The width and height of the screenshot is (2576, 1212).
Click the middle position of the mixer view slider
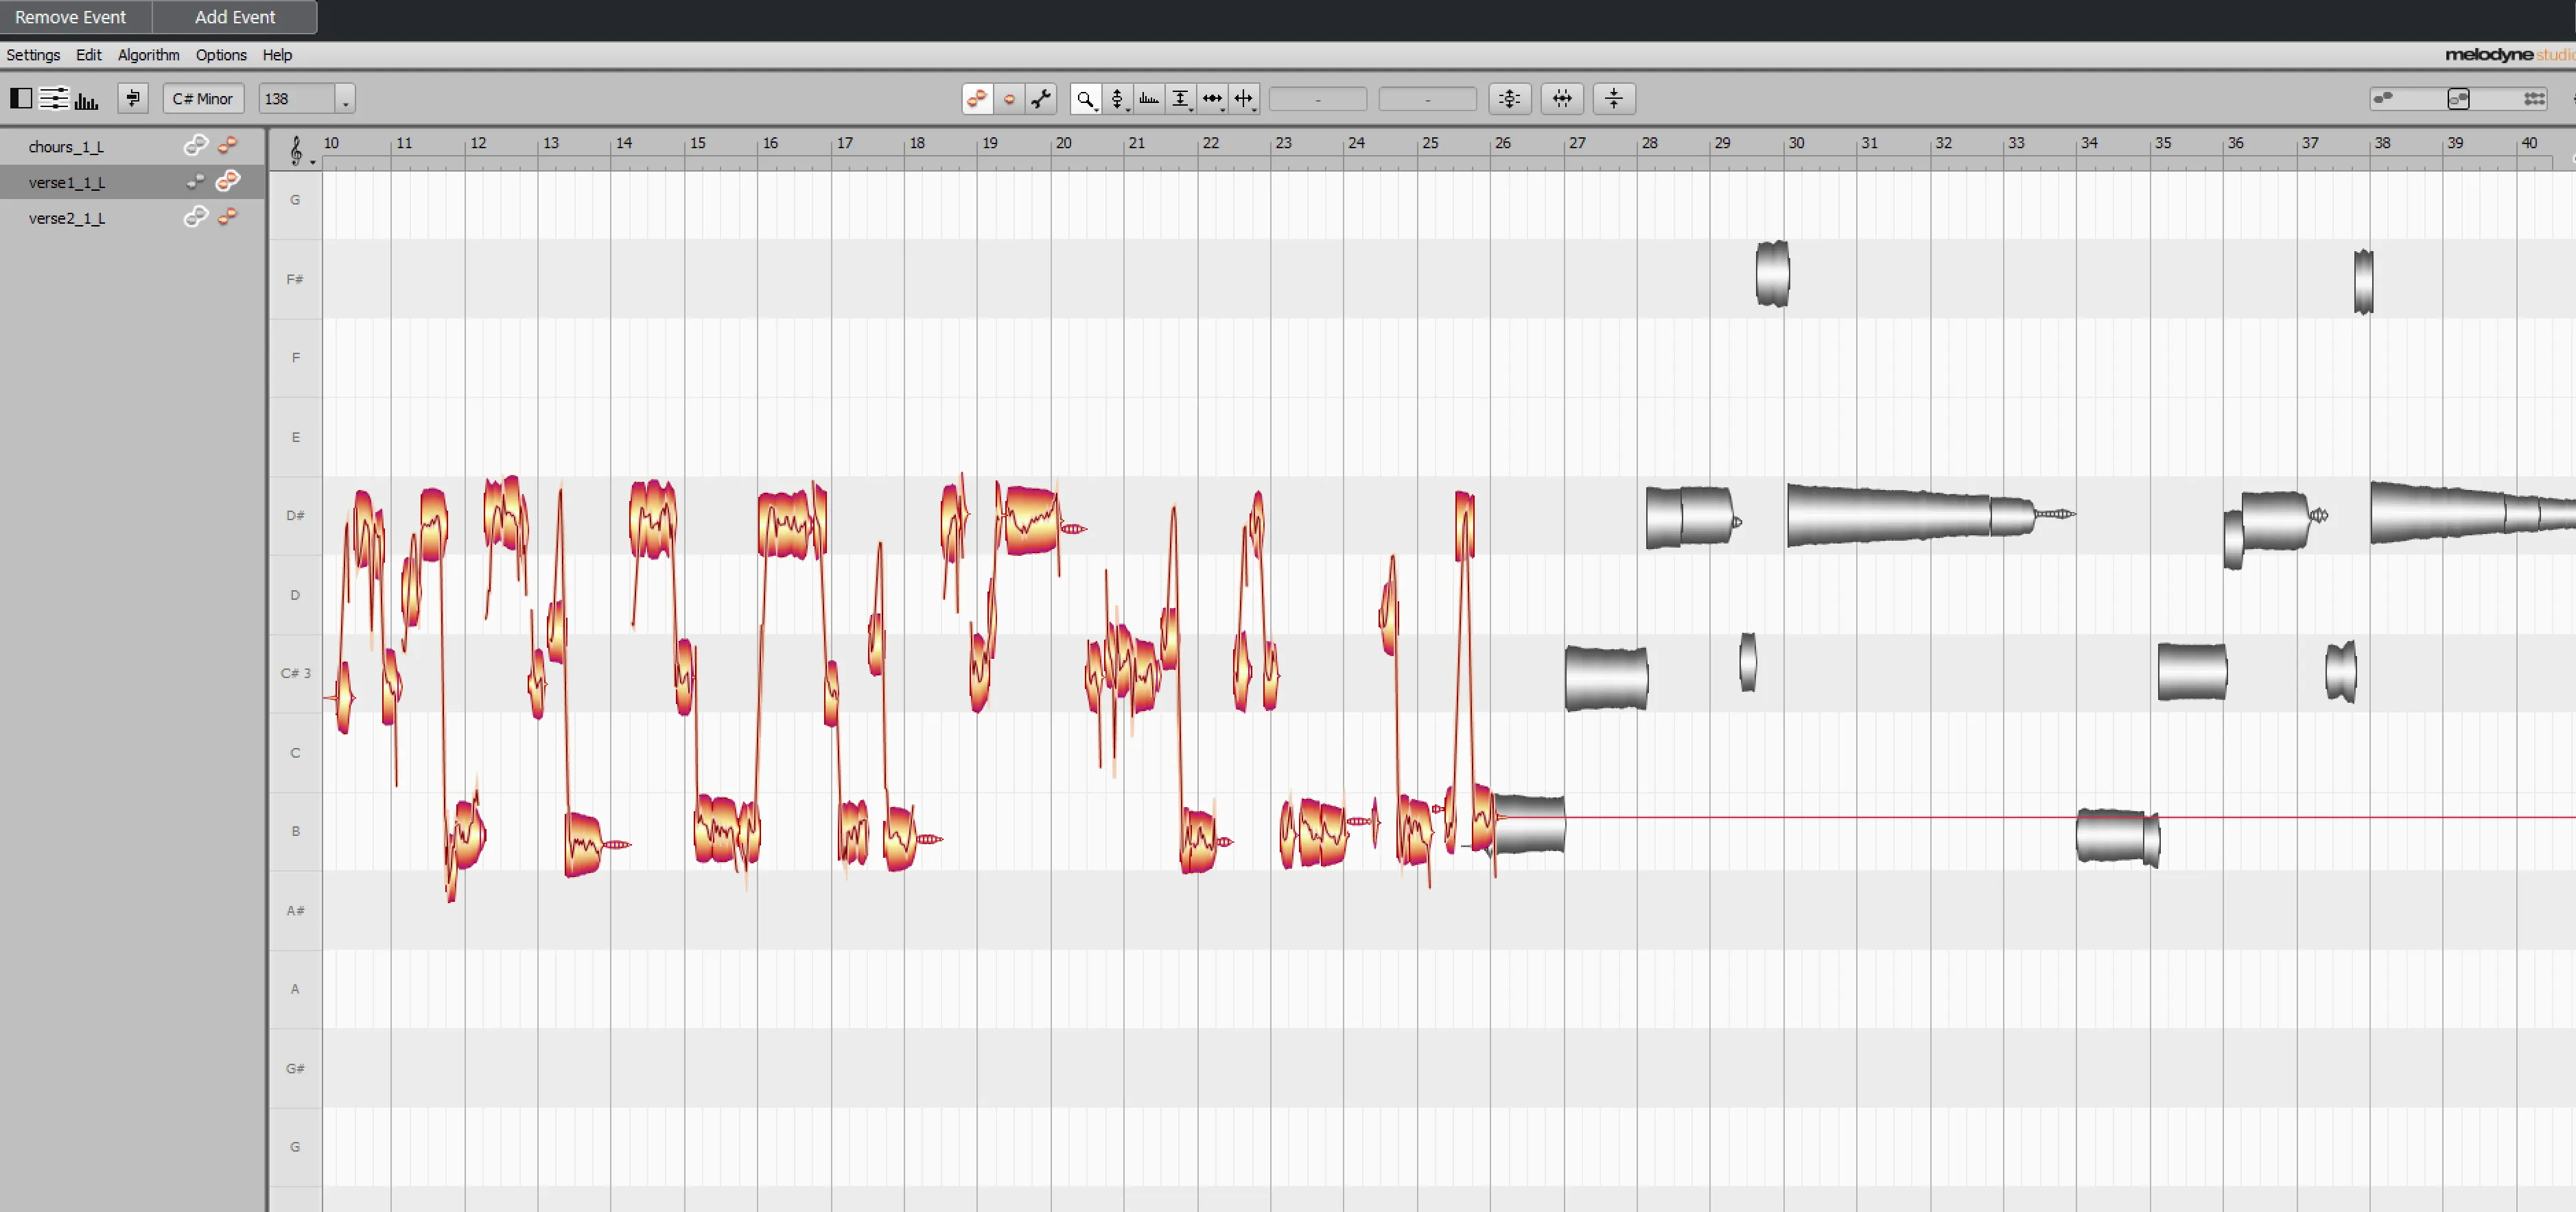2459,98
